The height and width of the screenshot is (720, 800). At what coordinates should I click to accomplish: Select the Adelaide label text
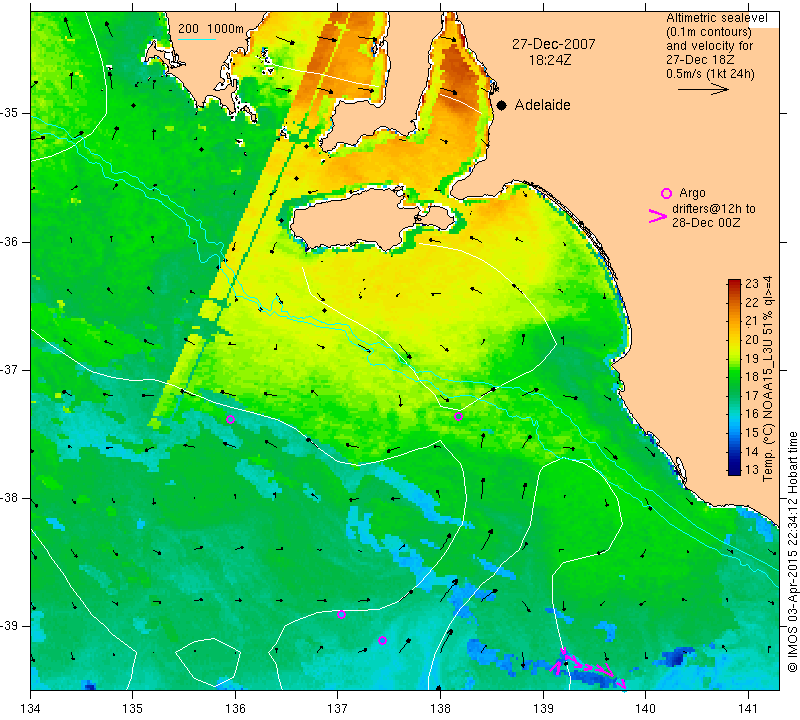coord(542,105)
